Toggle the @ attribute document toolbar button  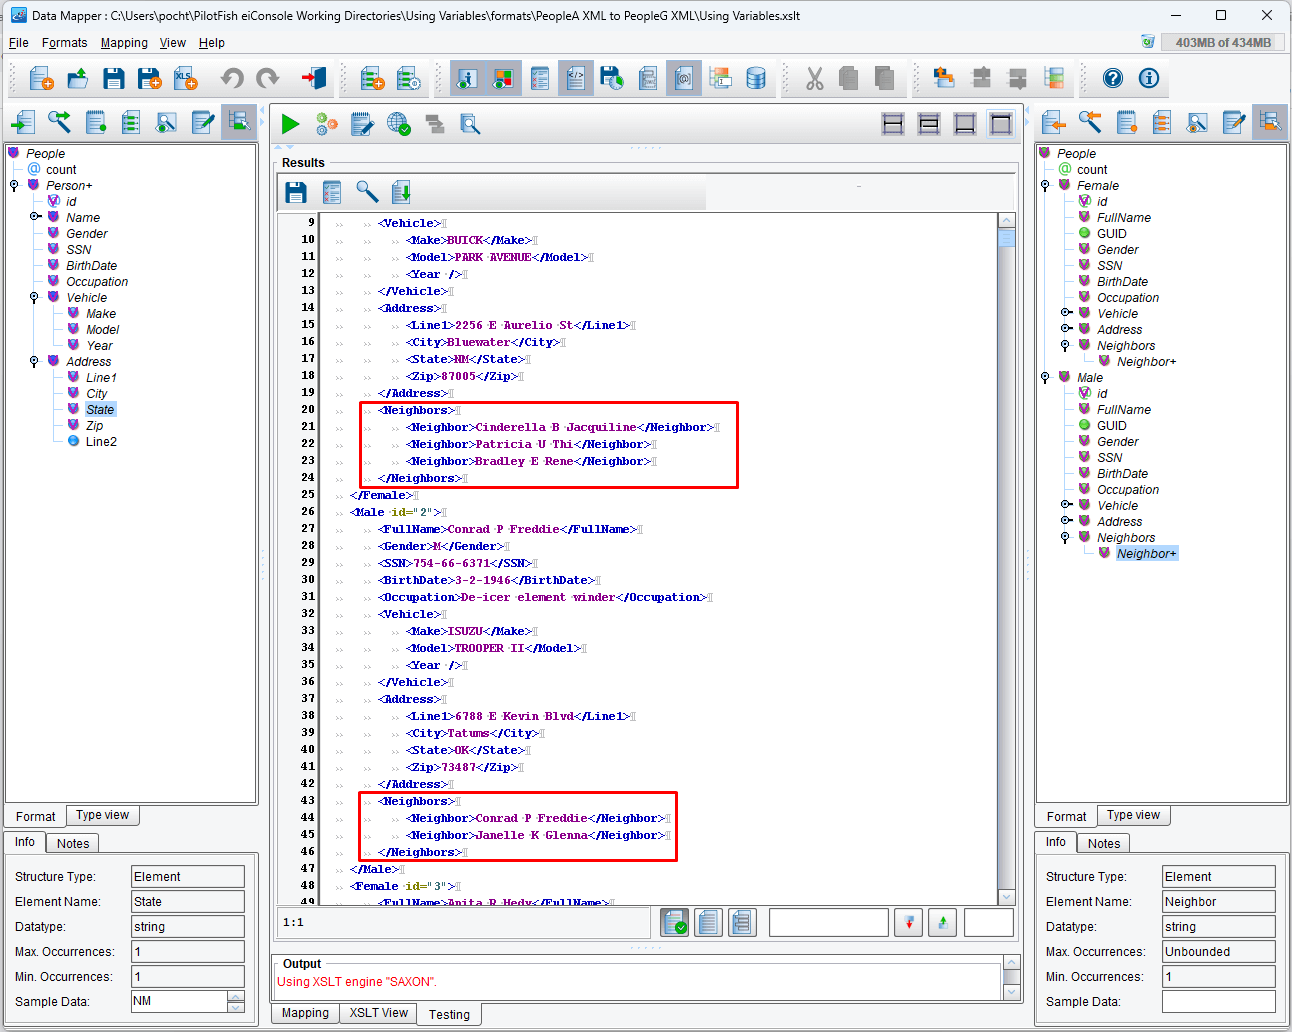click(x=684, y=78)
